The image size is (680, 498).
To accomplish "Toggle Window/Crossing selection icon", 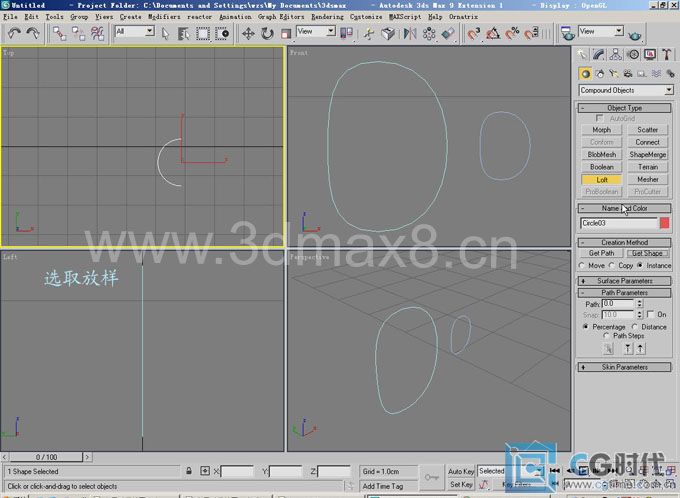I will click(x=222, y=33).
